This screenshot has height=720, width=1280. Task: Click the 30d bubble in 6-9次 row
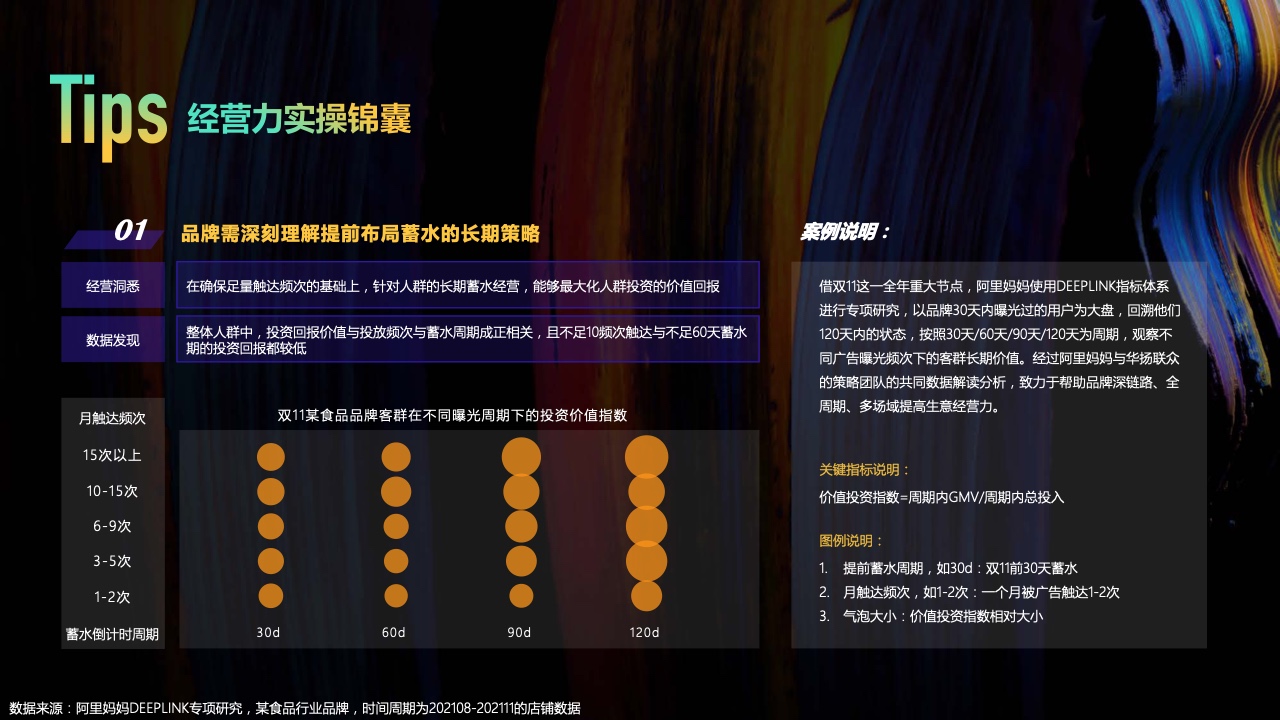tap(271, 526)
